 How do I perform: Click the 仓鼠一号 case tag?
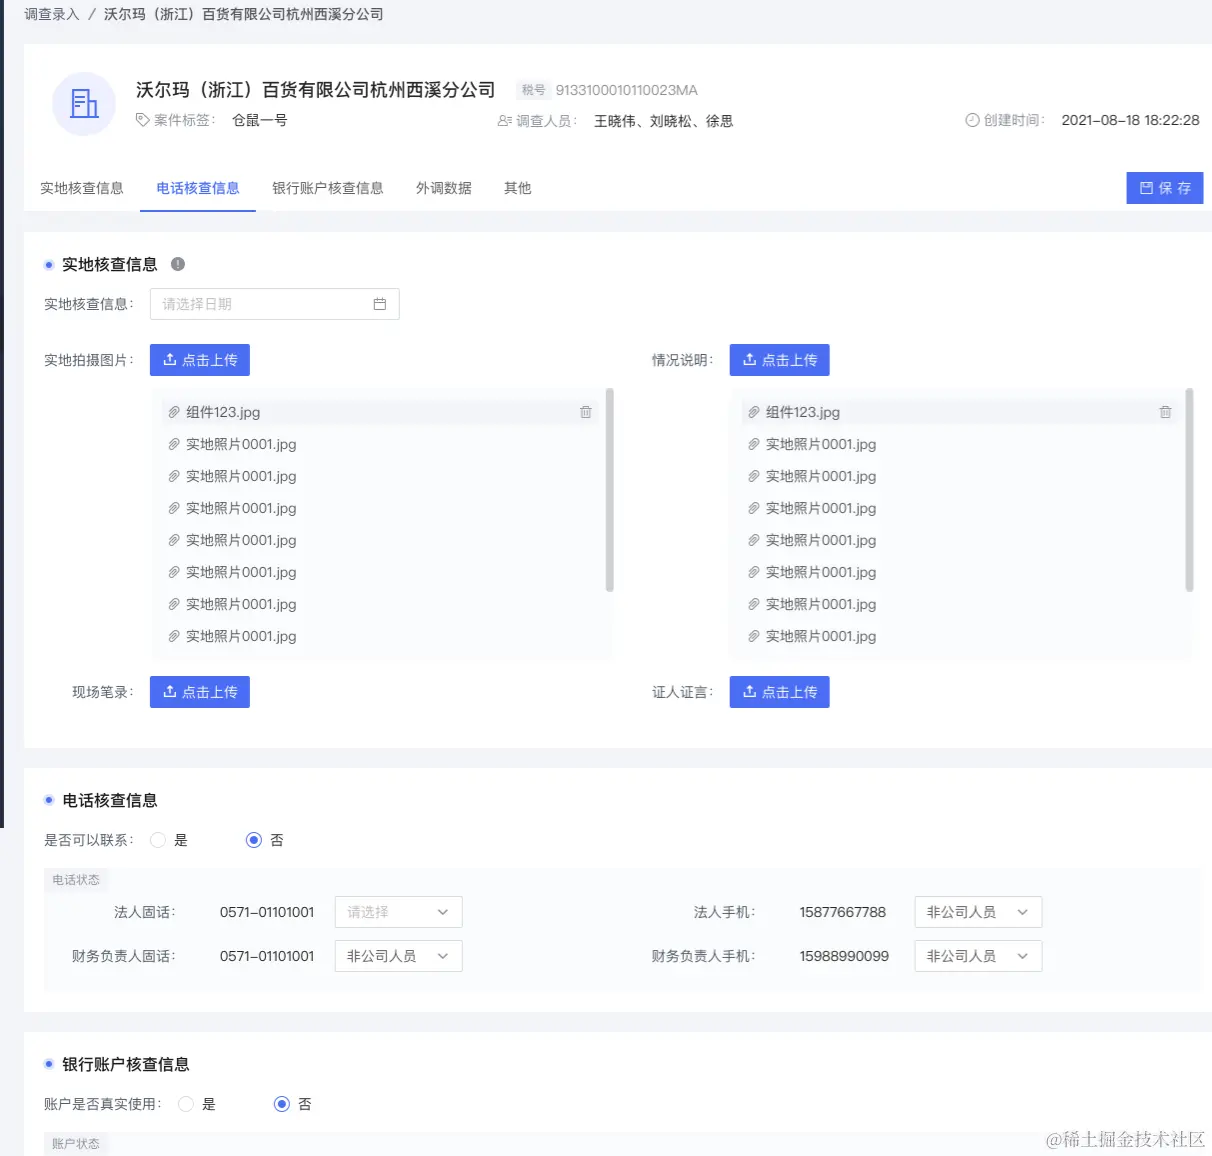[x=260, y=120]
